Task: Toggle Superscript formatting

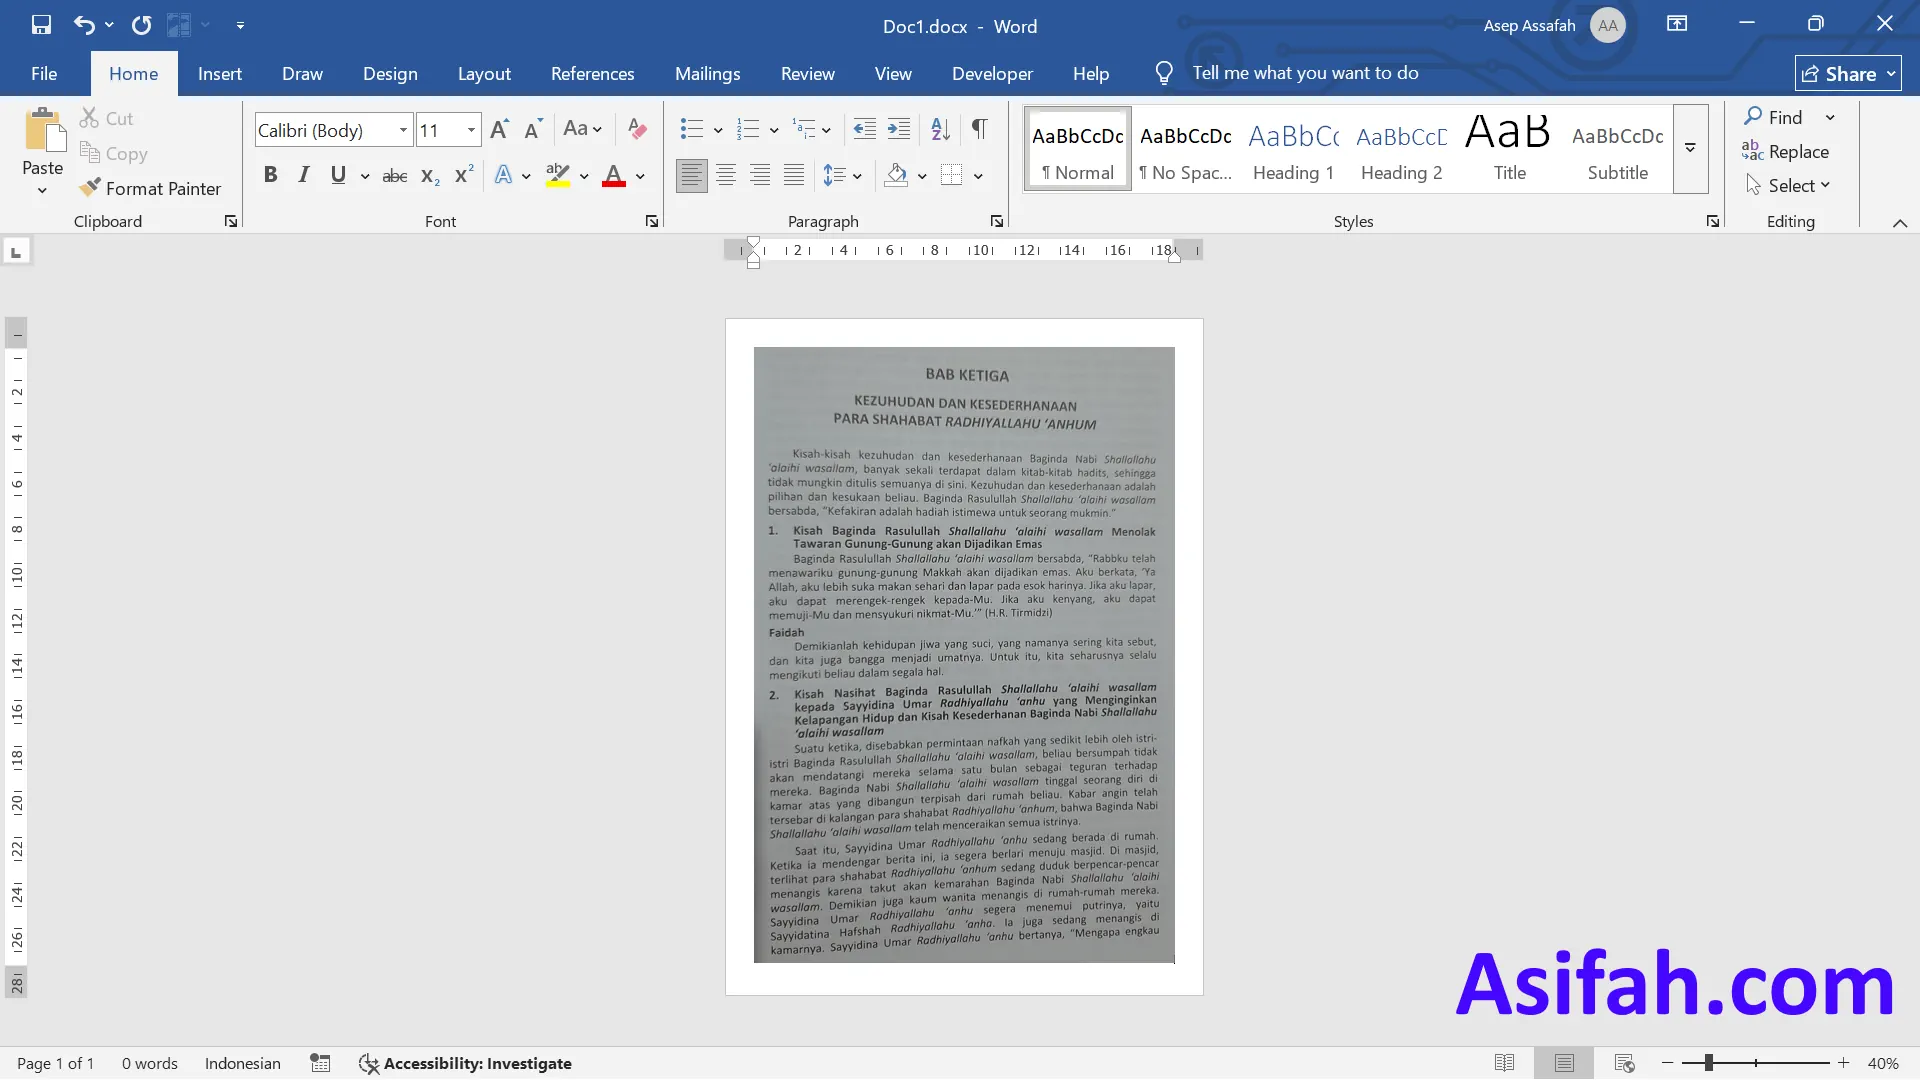Action: coord(464,176)
